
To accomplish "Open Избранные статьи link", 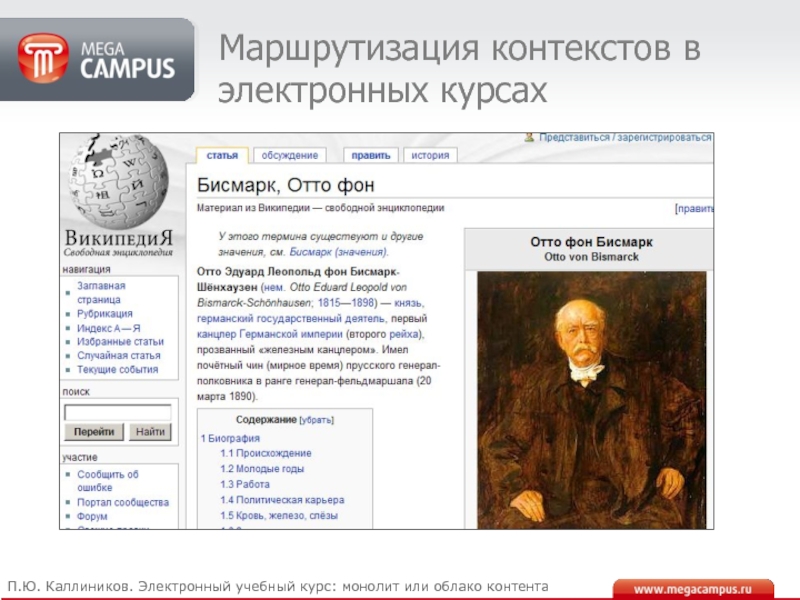I will coord(120,342).
